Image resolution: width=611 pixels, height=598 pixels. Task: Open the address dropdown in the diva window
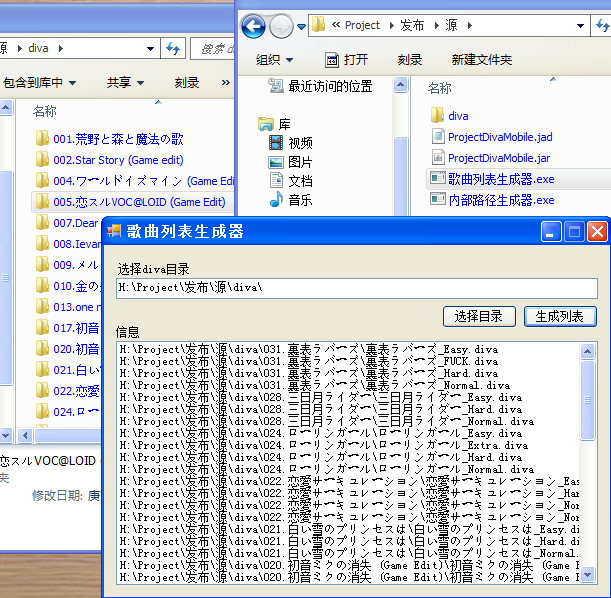pos(150,49)
